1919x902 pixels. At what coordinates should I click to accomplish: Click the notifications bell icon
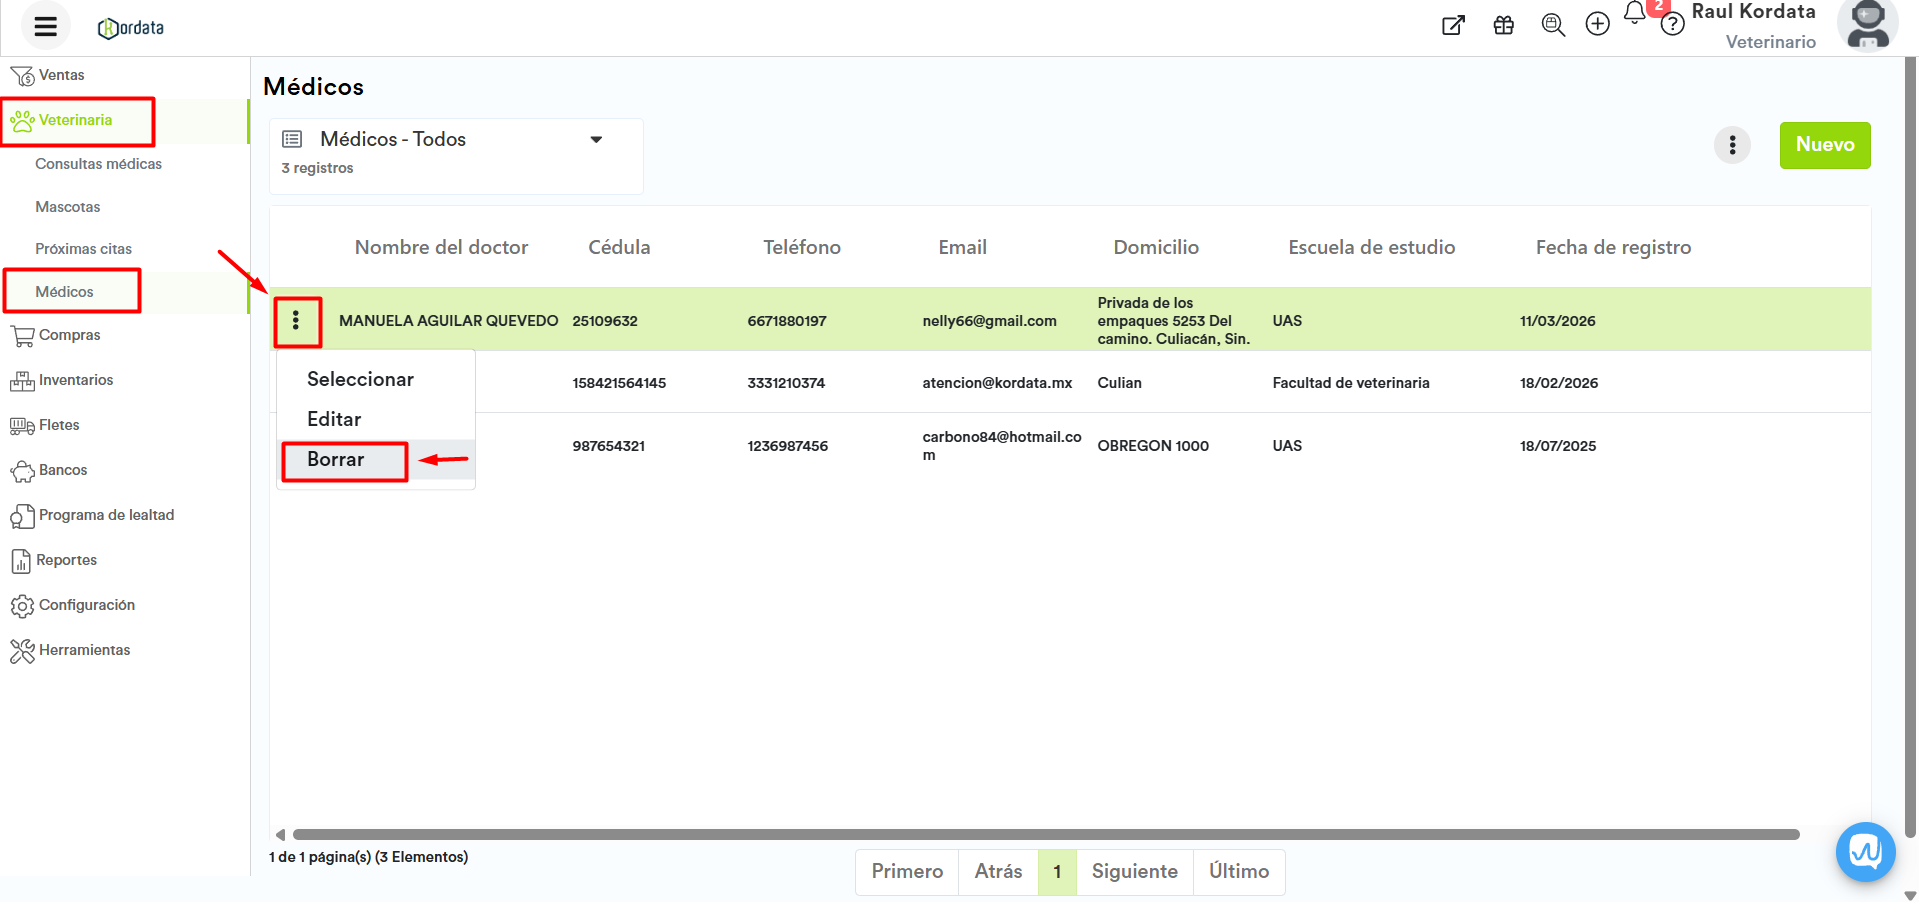(x=1634, y=14)
